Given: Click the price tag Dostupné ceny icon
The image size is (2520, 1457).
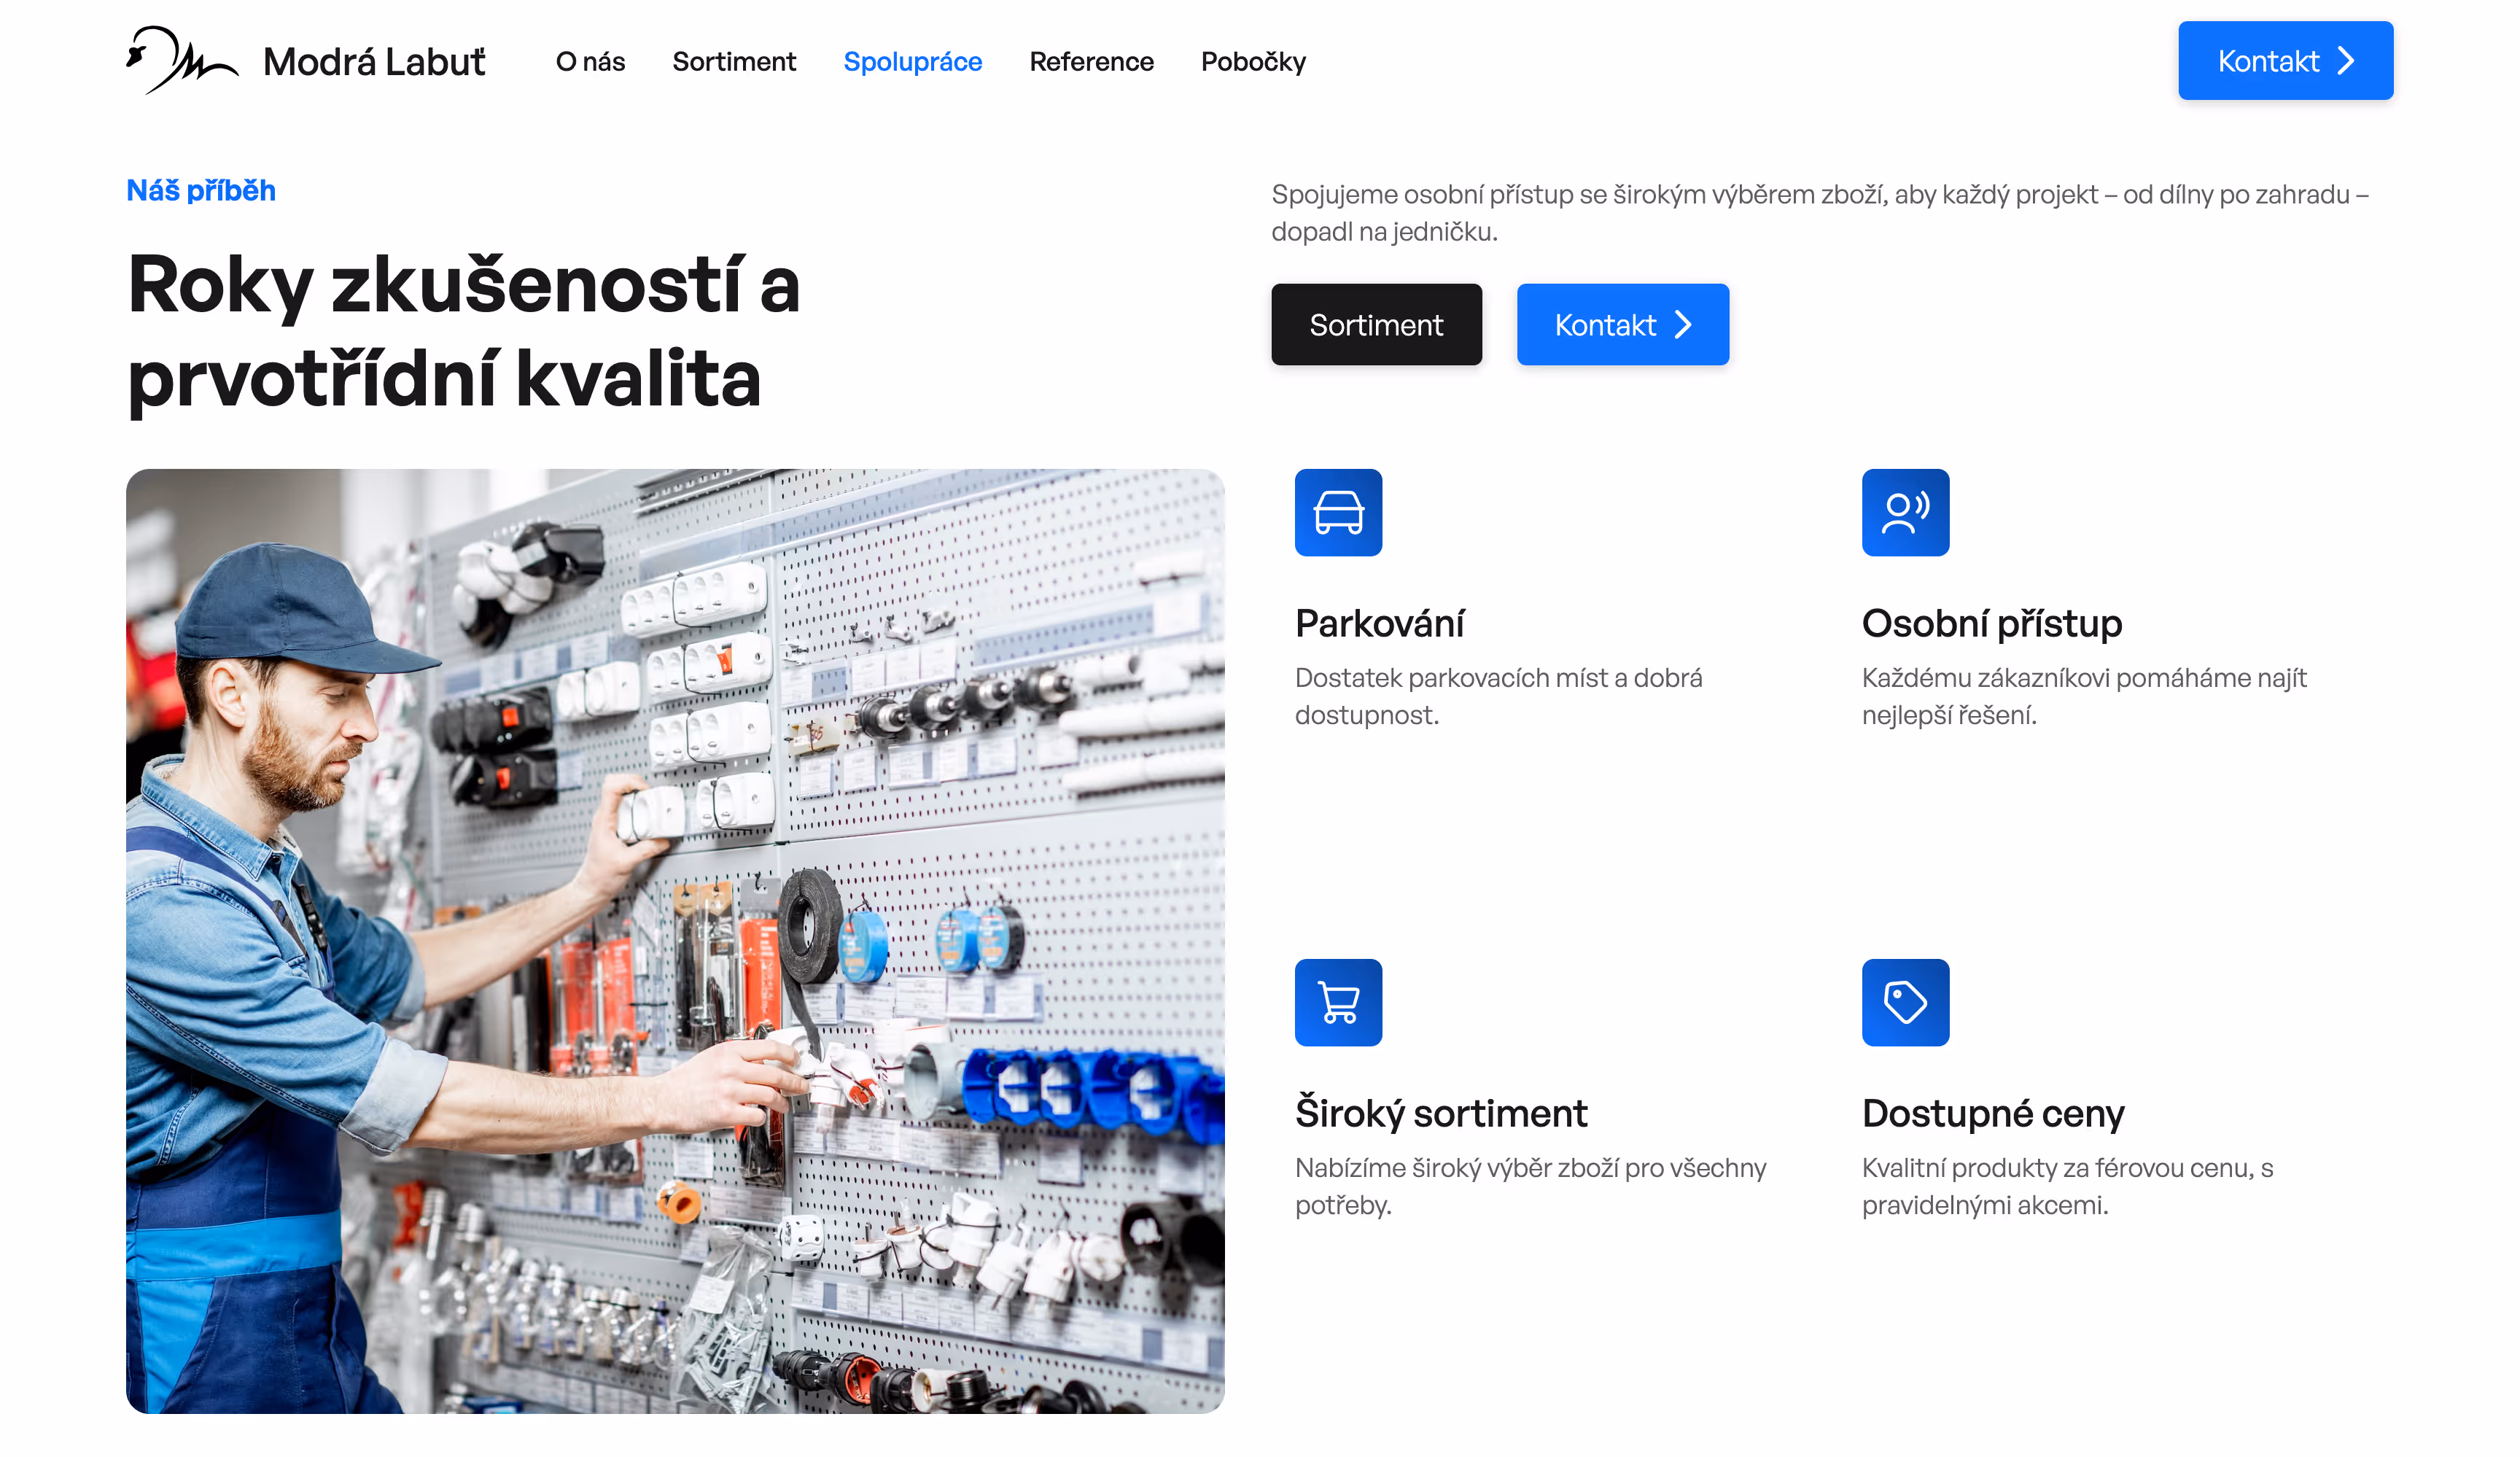Looking at the screenshot, I should tap(1905, 1003).
